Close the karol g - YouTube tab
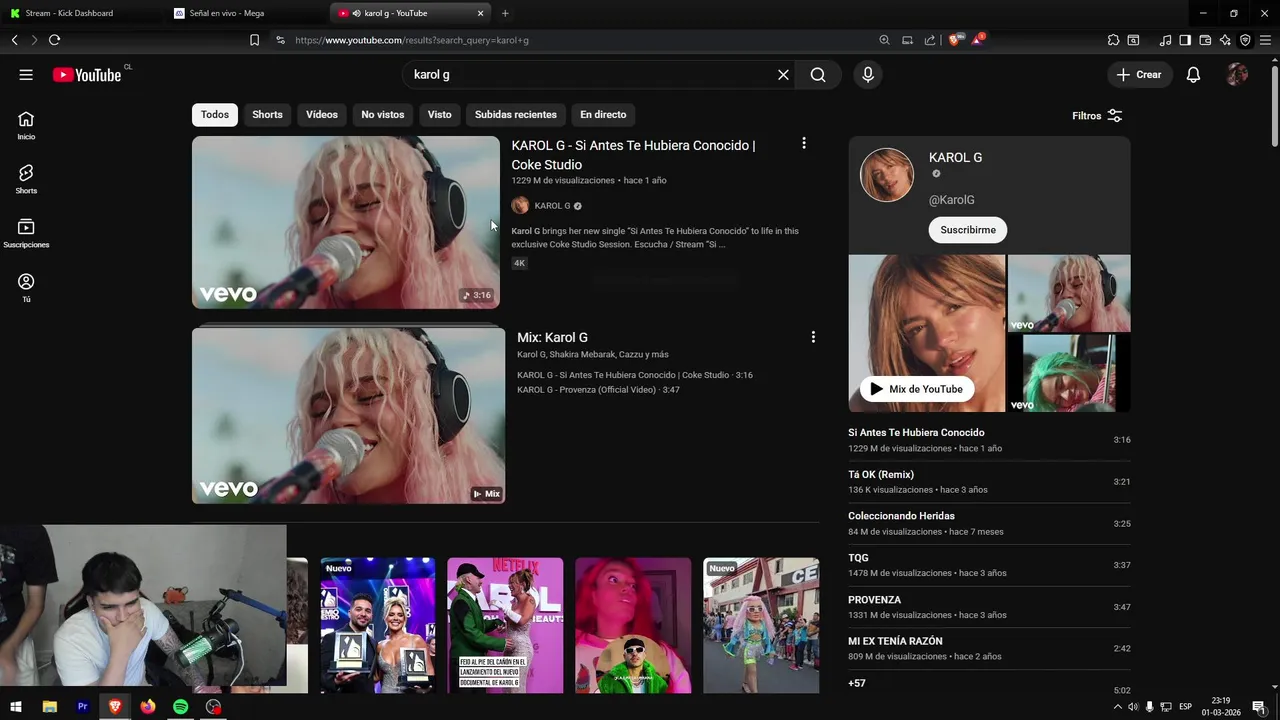This screenshot has height=720, width=1280. click(x=481, y=13)
